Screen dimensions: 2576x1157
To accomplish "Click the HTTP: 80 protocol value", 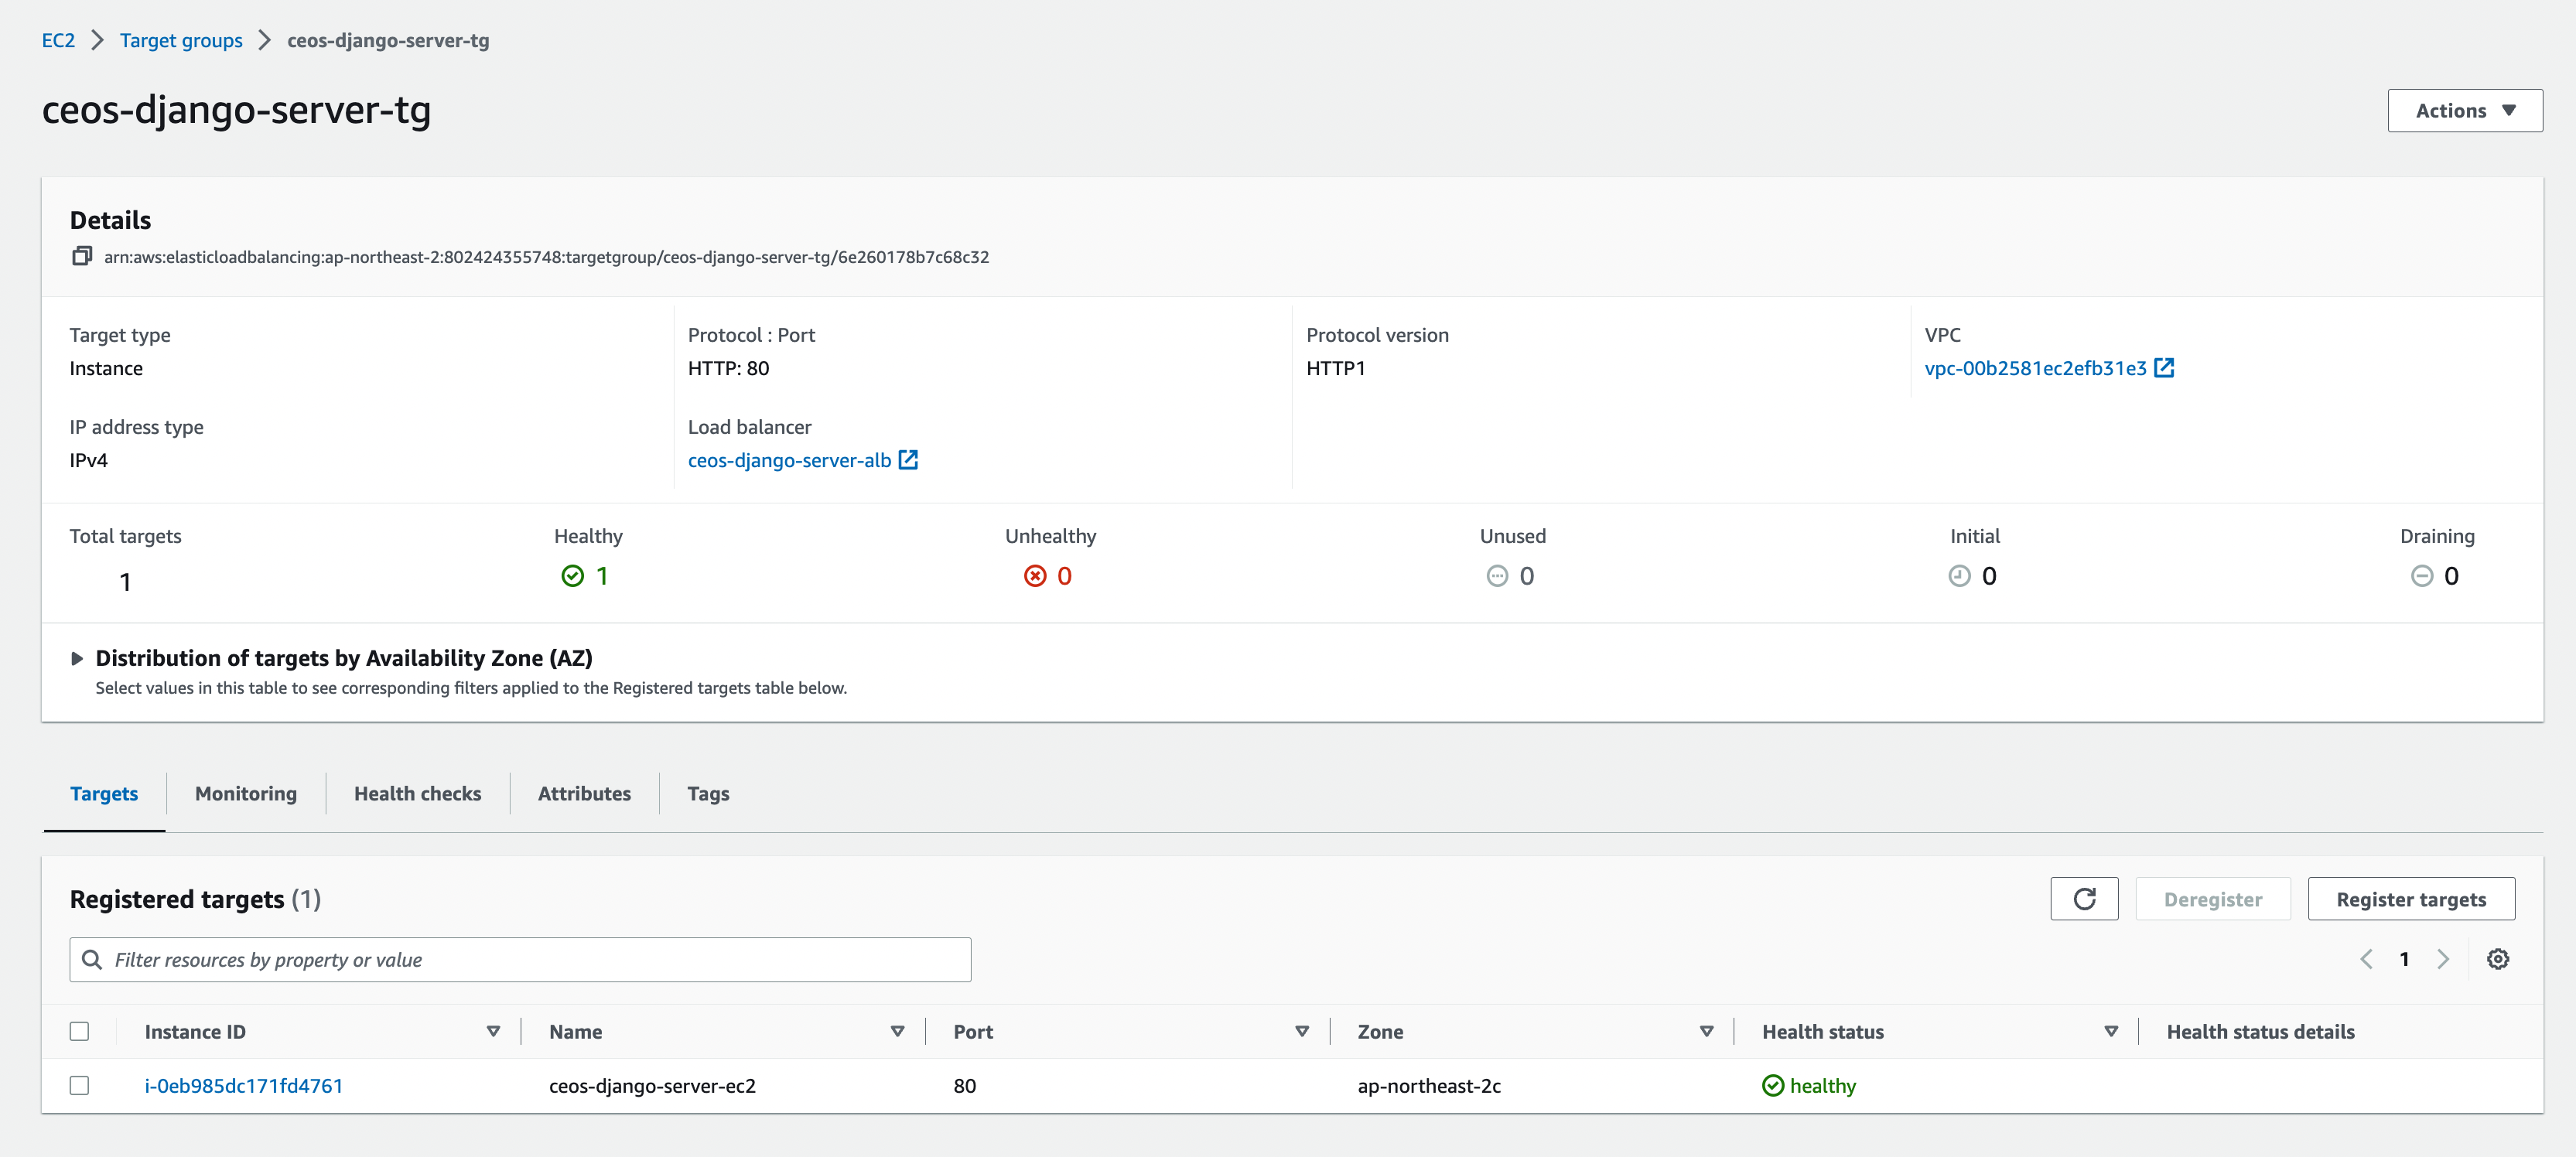I will click(x=728, y=368).
